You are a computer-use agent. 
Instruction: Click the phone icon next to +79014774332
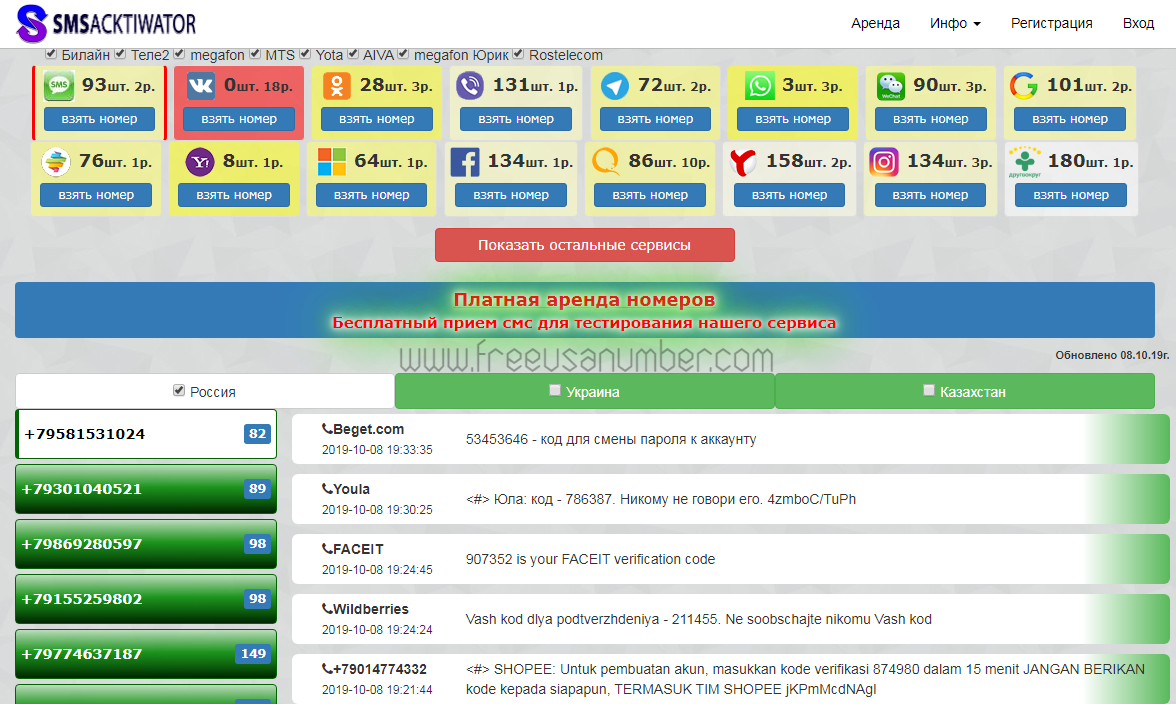327,669
